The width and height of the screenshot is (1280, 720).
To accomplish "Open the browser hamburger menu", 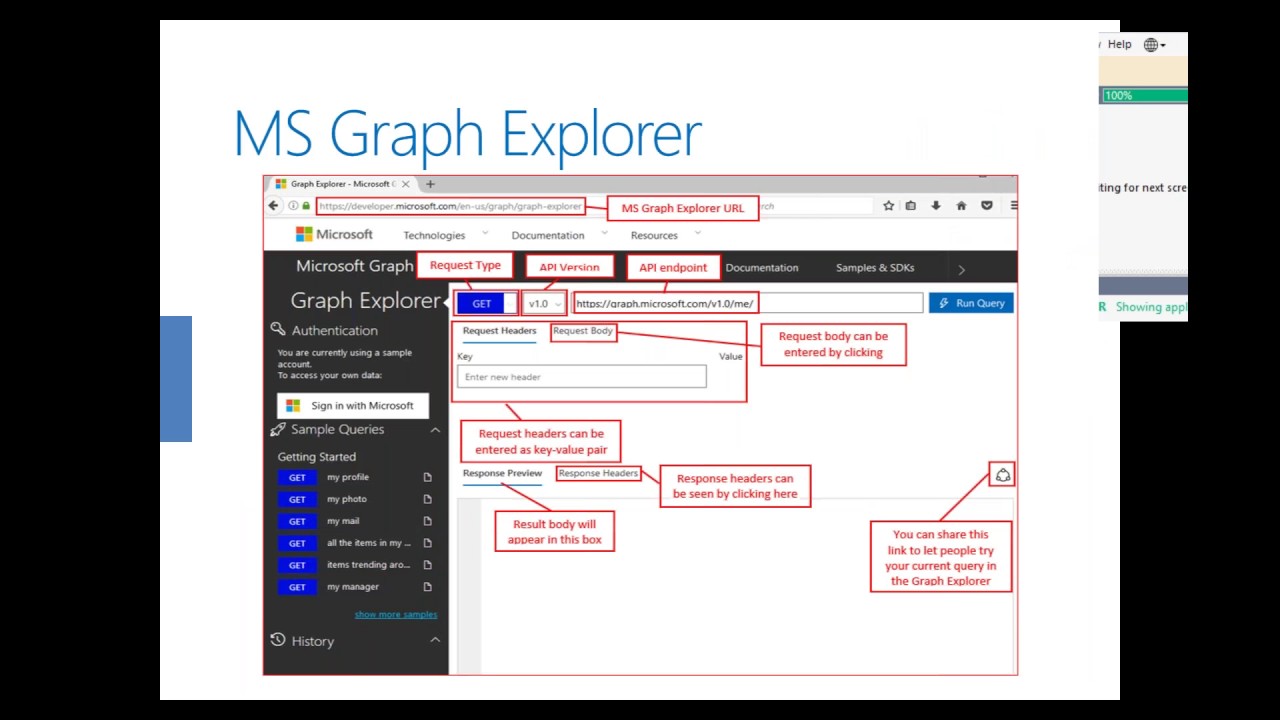I will tap(1013, 206).
